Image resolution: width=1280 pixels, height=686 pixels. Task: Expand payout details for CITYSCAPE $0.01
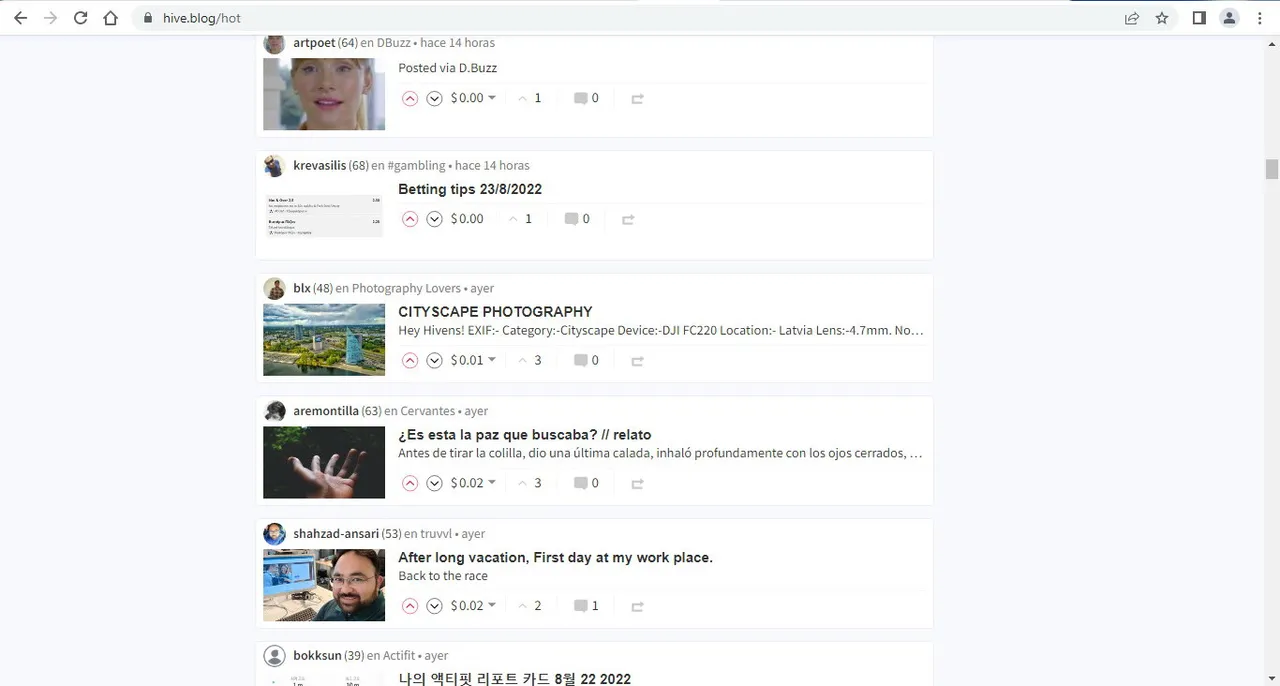(473, 360)
